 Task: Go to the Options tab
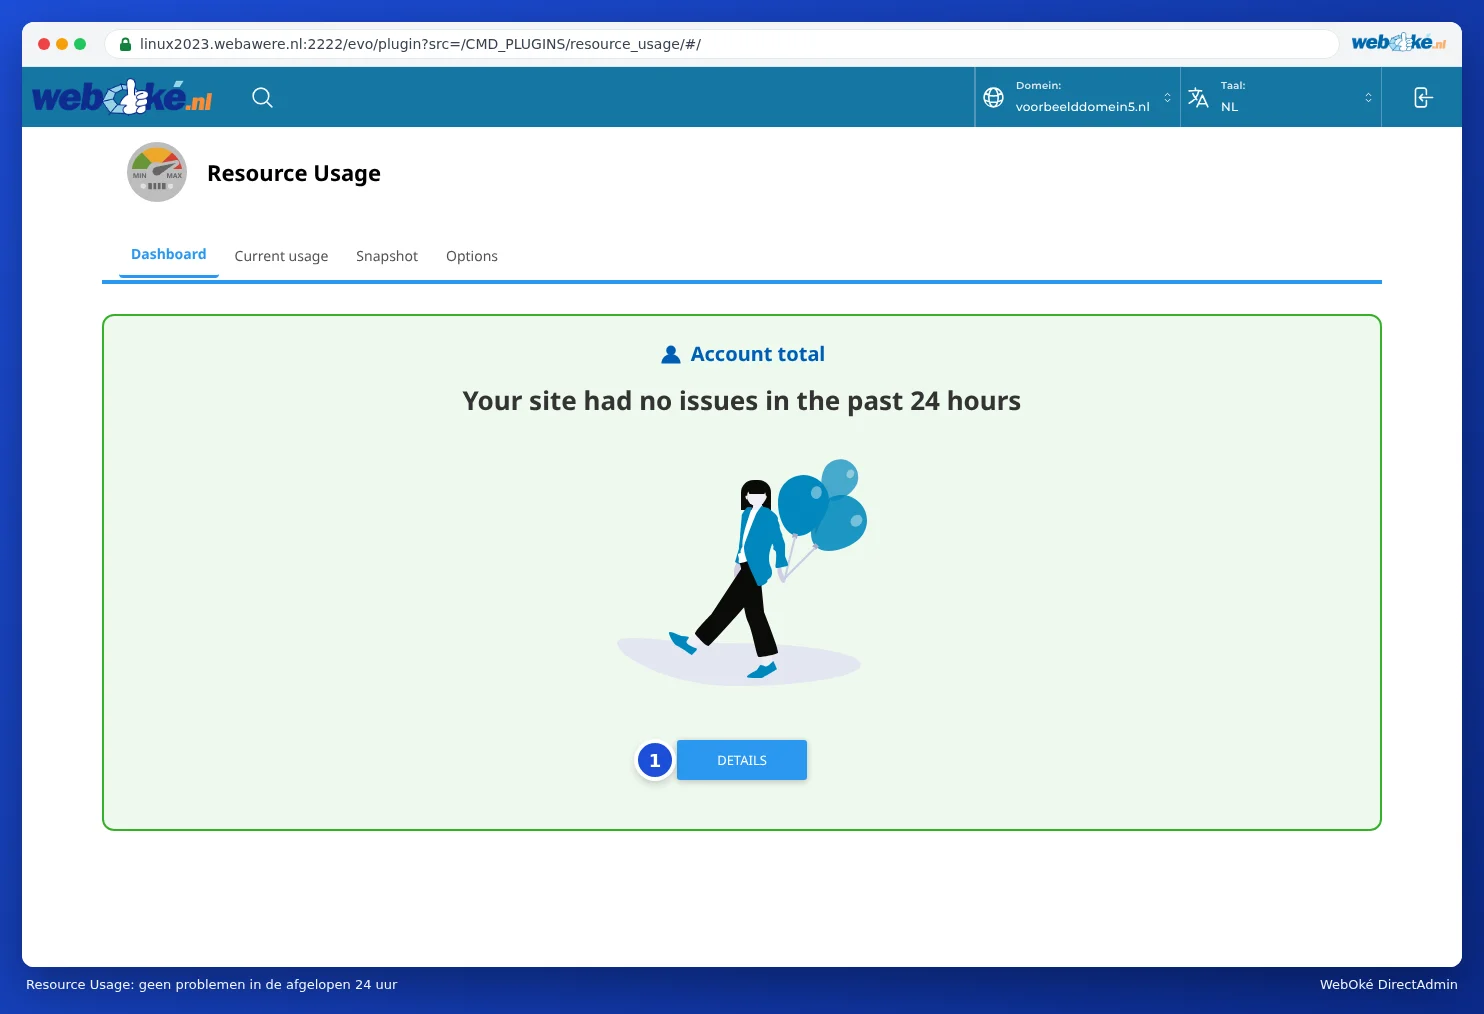pos(472,256)
